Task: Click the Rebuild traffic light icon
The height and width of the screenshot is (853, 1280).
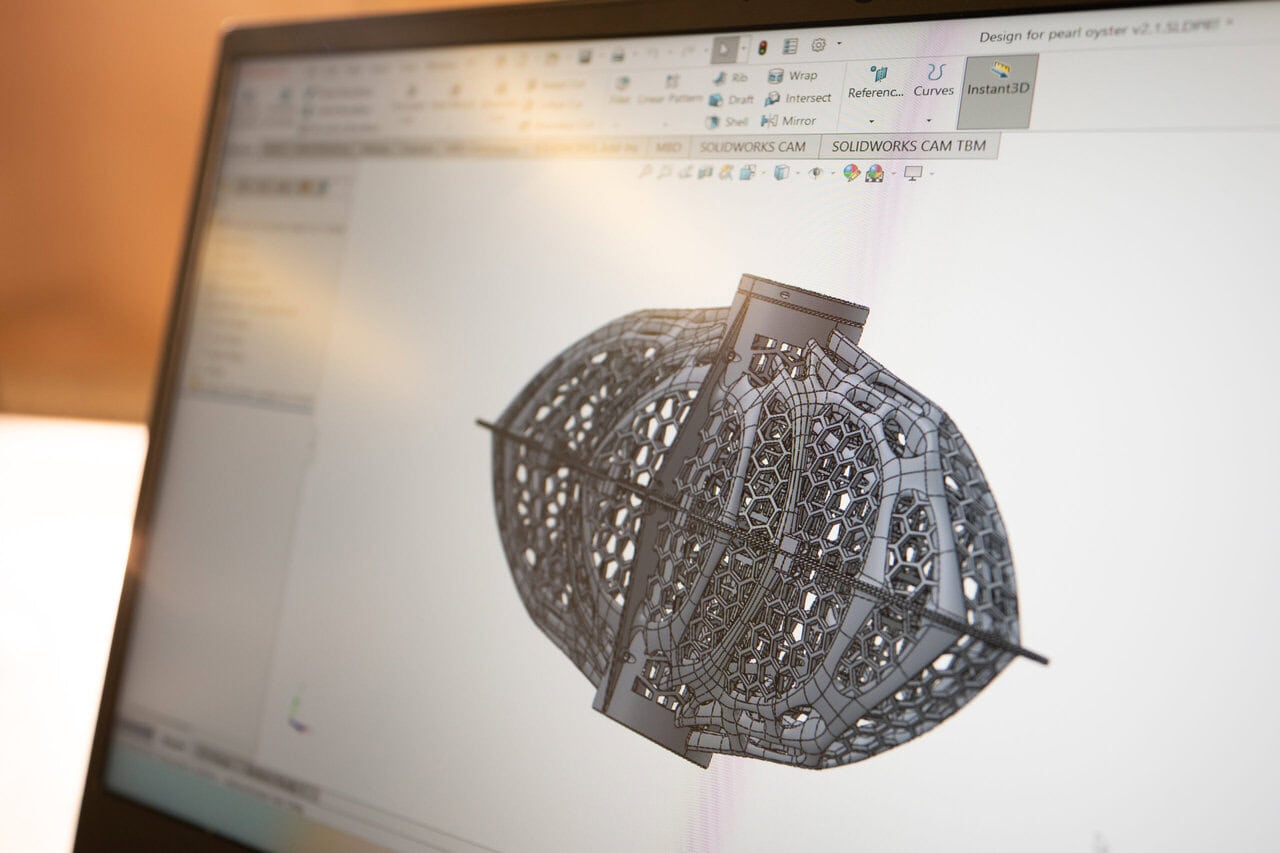Action: (x=763, y=48)
